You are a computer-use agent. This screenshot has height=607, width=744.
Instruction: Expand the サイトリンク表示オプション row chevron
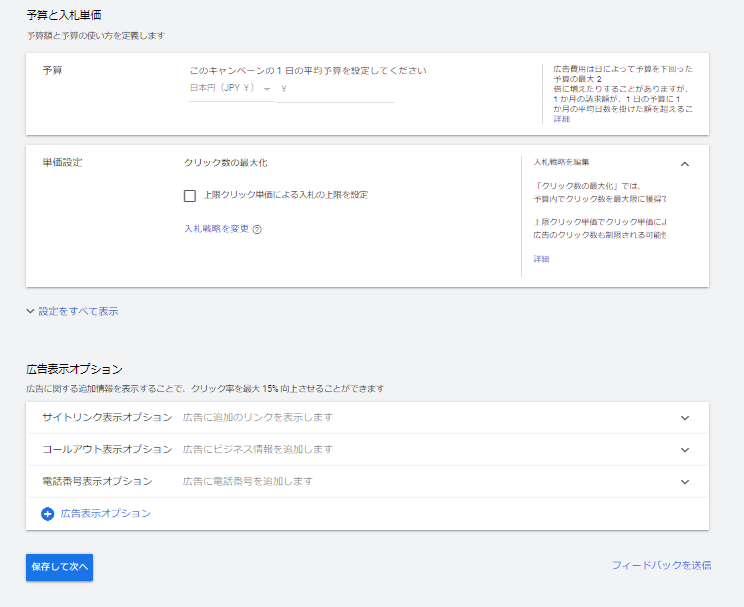685,418
